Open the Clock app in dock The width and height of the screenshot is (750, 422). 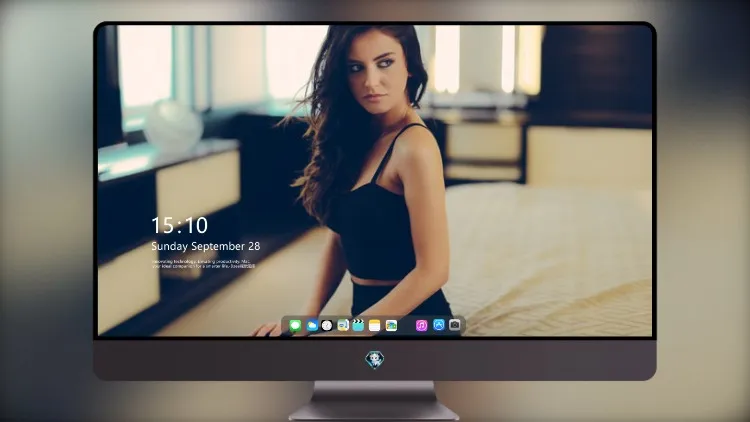click(327, 326)
